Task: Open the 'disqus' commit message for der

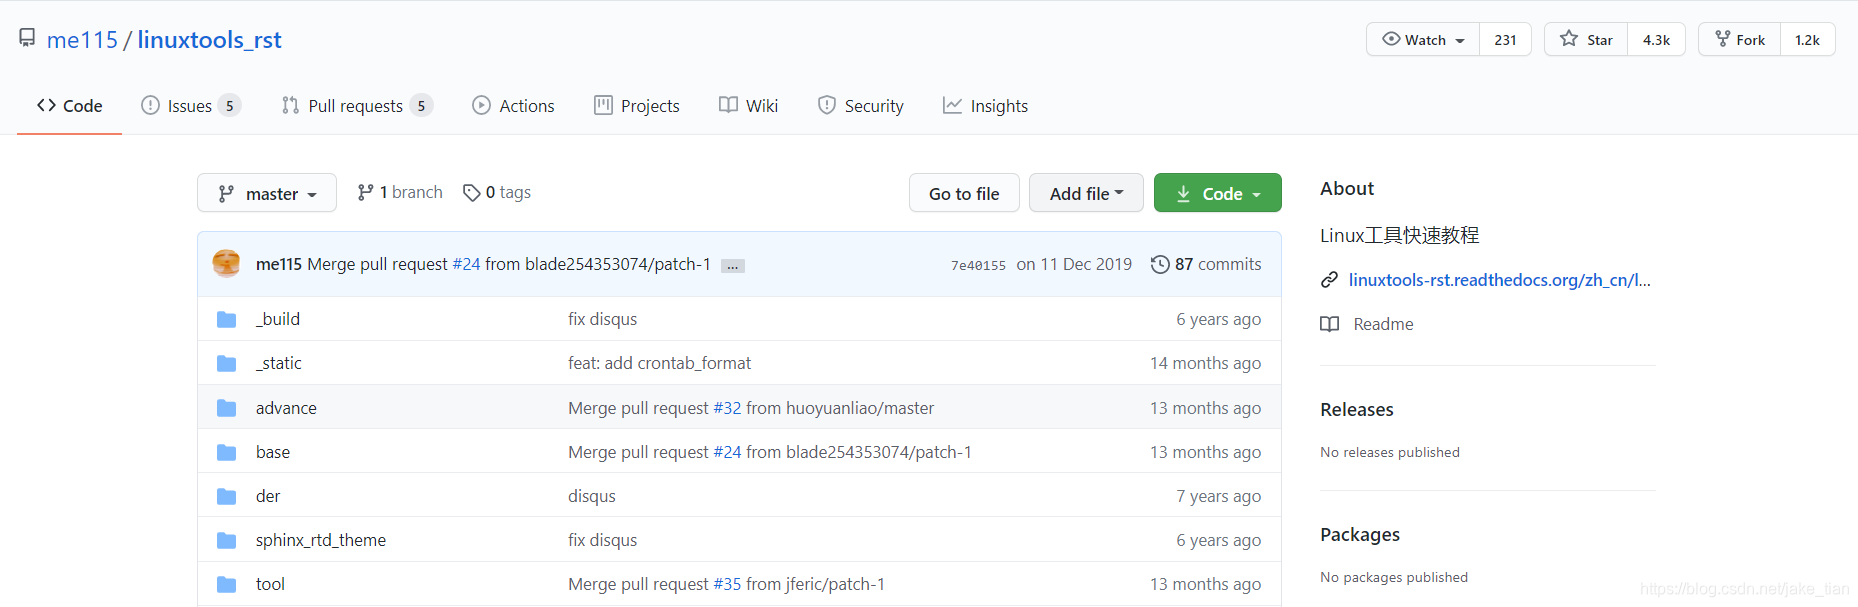Action: click(x=592, y=496)
